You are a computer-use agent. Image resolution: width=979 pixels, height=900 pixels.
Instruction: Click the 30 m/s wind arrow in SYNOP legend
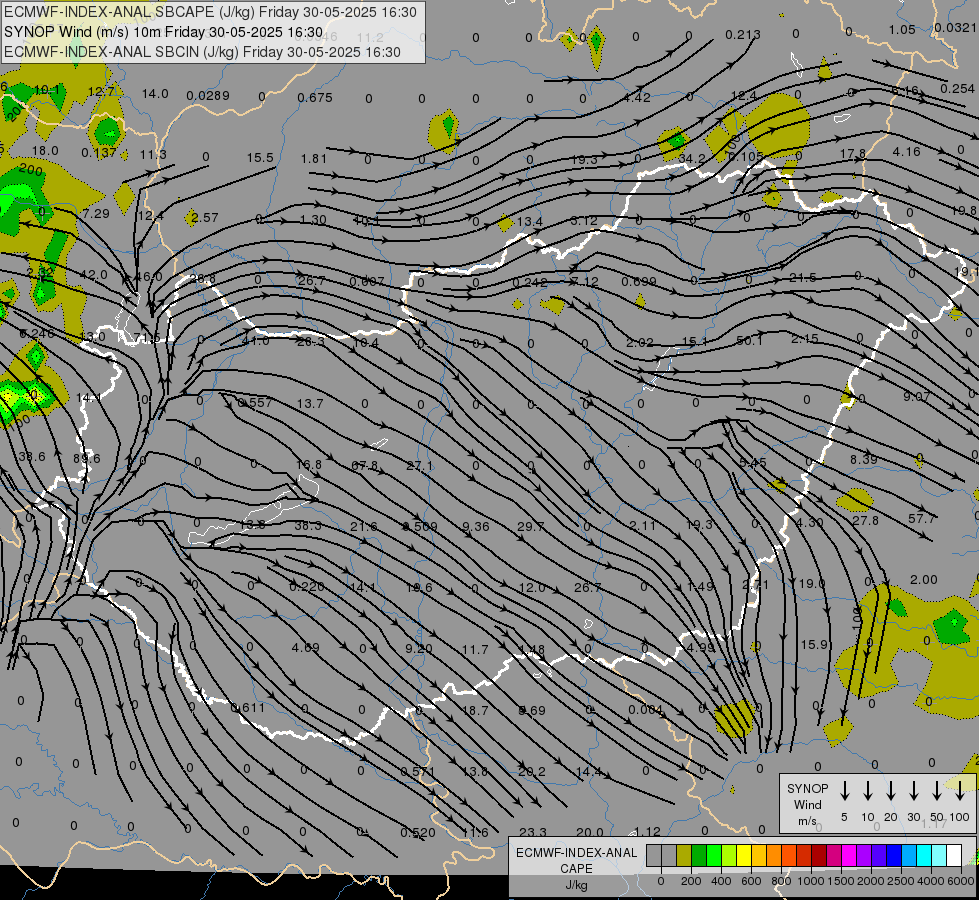(x=913, y=791)
